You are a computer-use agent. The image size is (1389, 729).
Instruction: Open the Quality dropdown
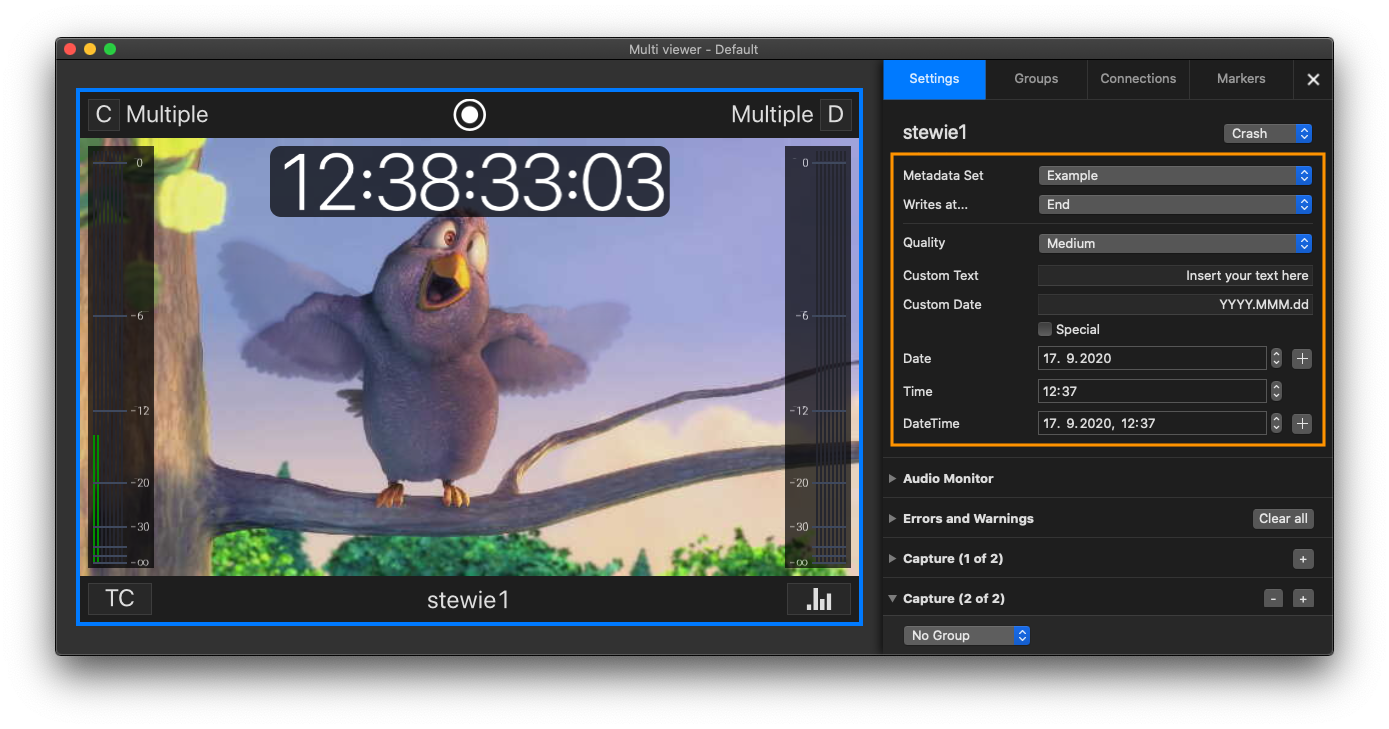(x=1175, y=243)
